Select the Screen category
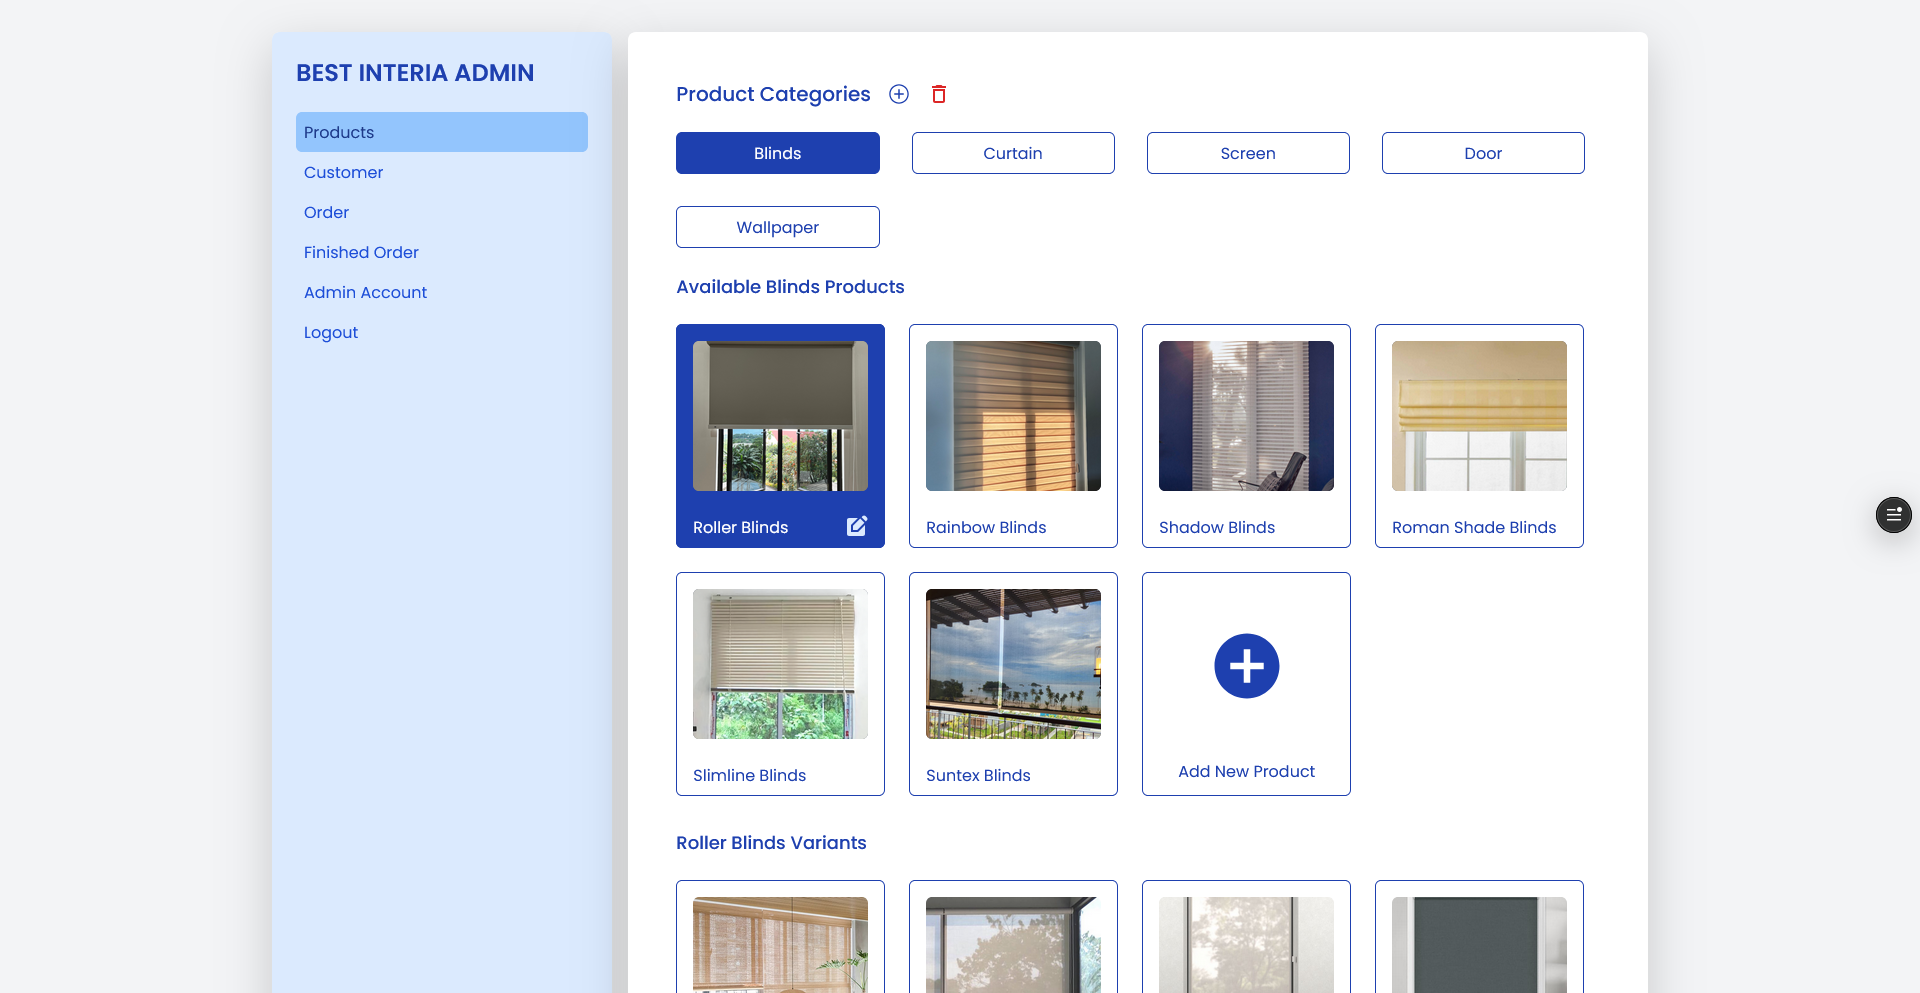 pyautogui.click(x=1247, y=152)
